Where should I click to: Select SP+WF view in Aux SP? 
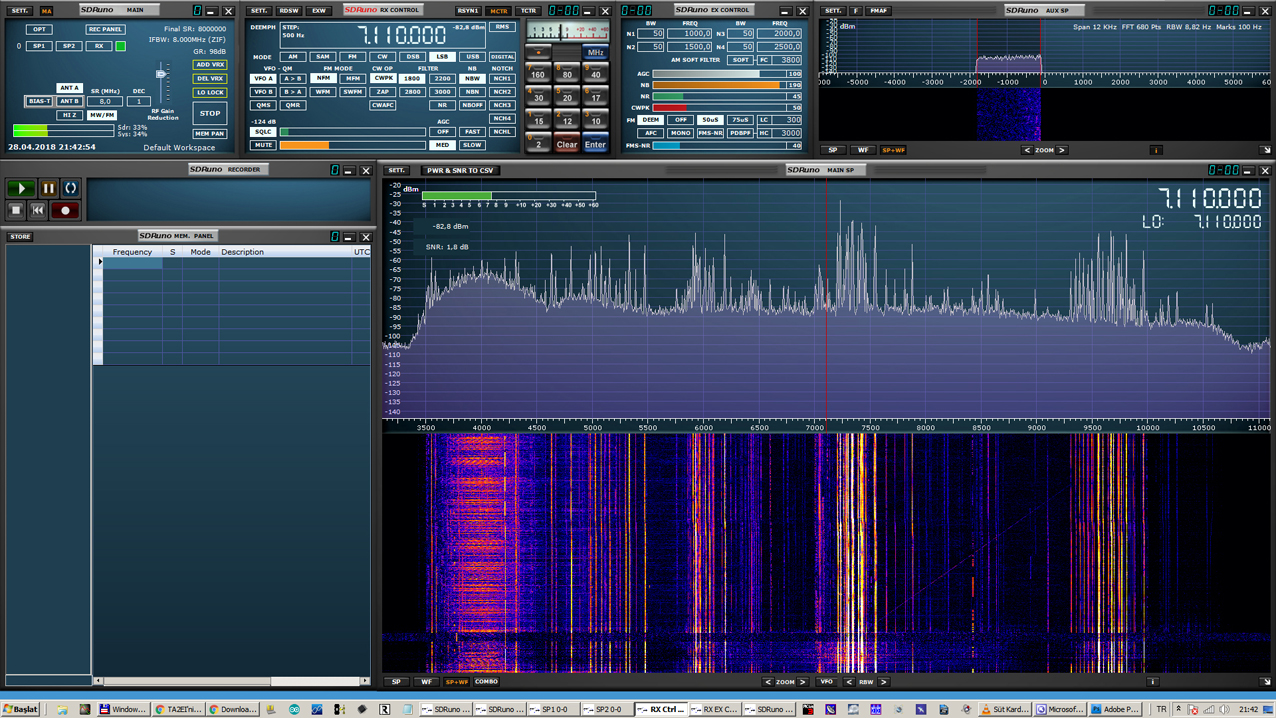[x=893, y=150]
